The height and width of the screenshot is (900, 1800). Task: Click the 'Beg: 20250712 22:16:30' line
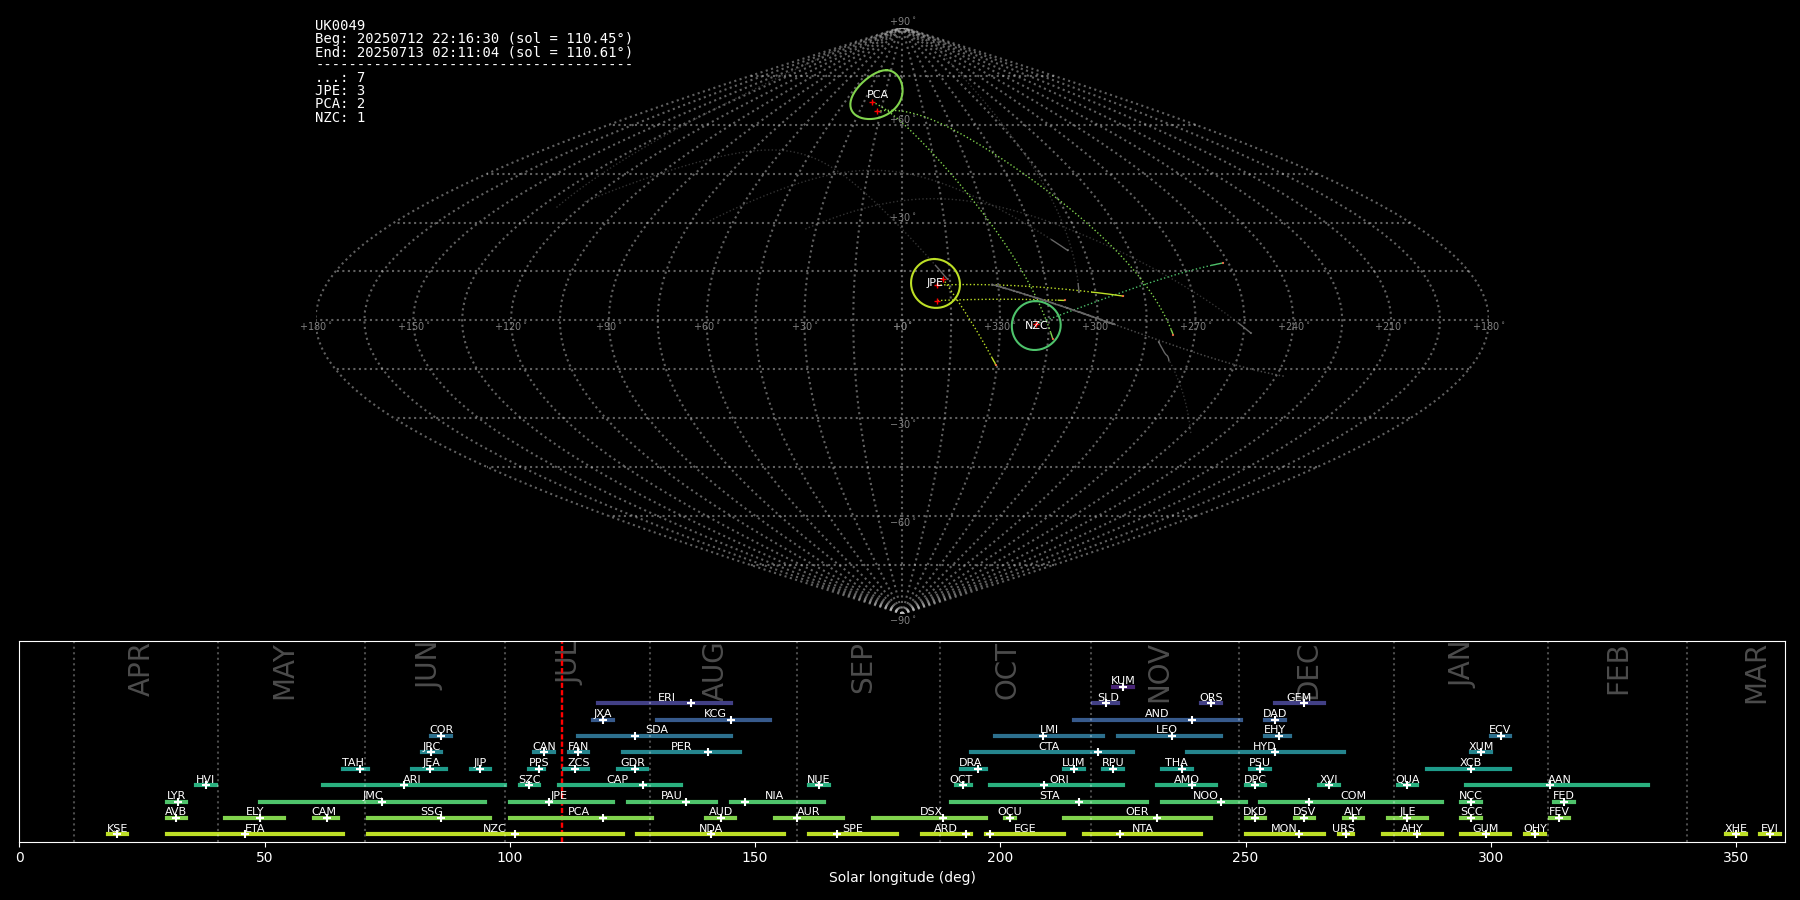(474, 39)
